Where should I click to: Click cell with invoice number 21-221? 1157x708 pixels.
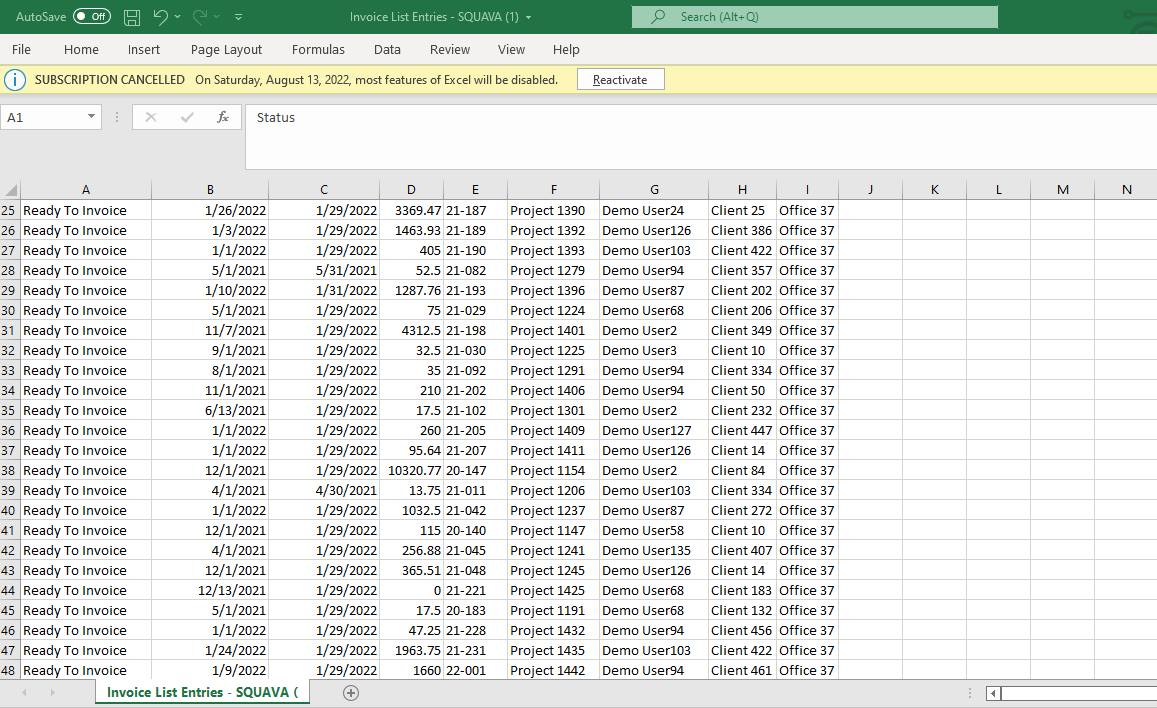tap(475, 591)
